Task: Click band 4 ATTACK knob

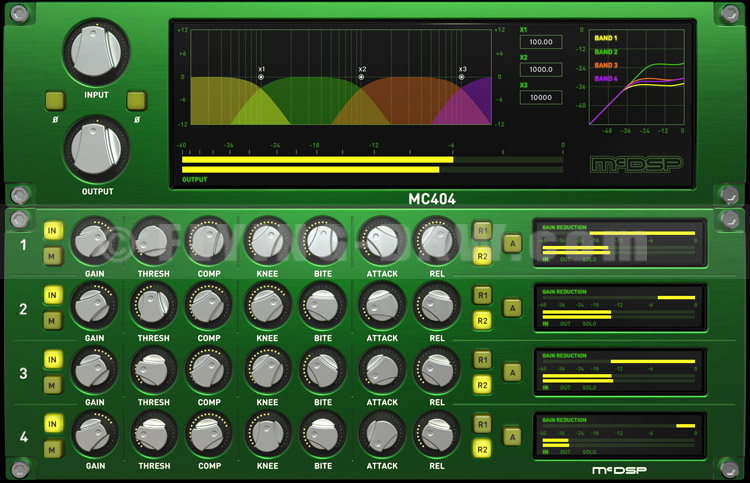Action: [x=381, y=434]
